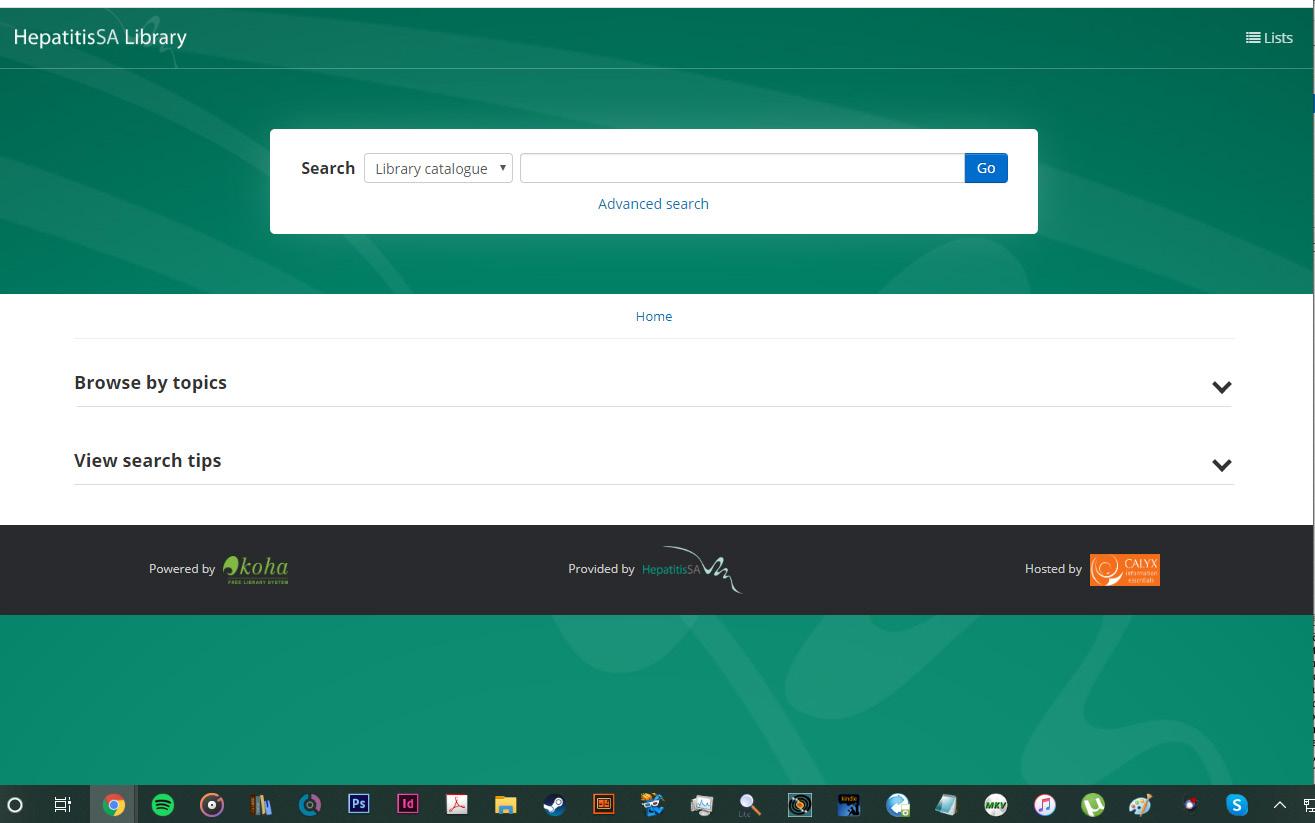The image size is (1315, 823).
Task: Launch Kindle from the taskbar
Action: pyautogui.click(x=848, y=804)
